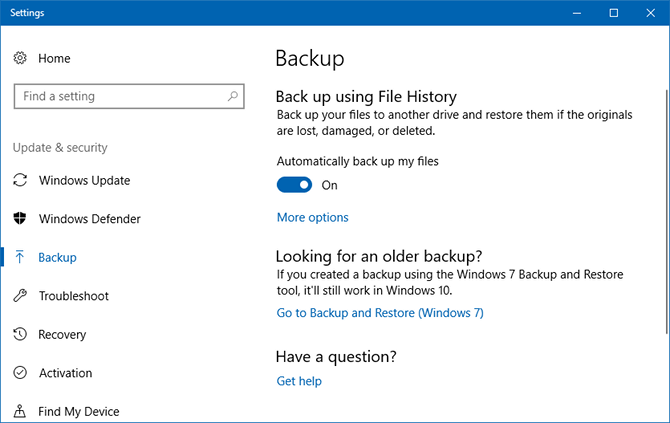This screenshot has width=670, height=423.
Task: Click the Find My Device icon
Action: pos(20,411)
